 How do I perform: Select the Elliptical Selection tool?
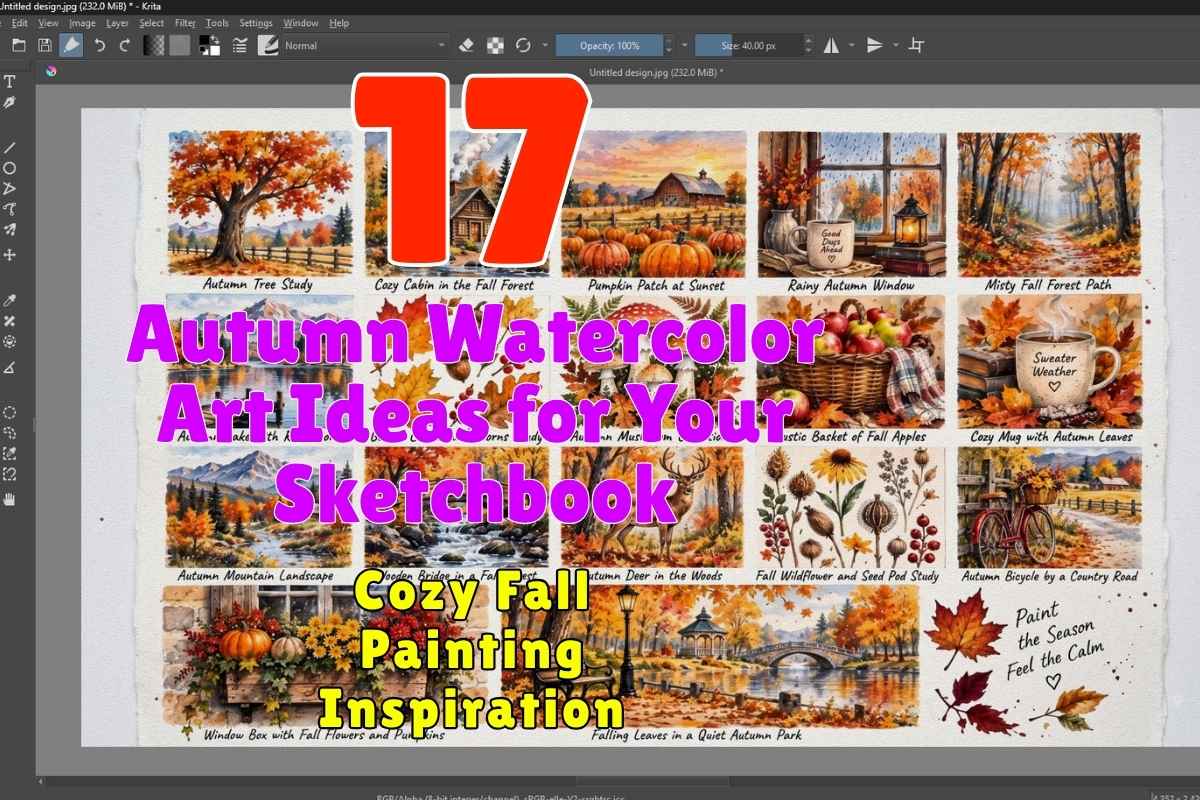(x=10, y=412)
